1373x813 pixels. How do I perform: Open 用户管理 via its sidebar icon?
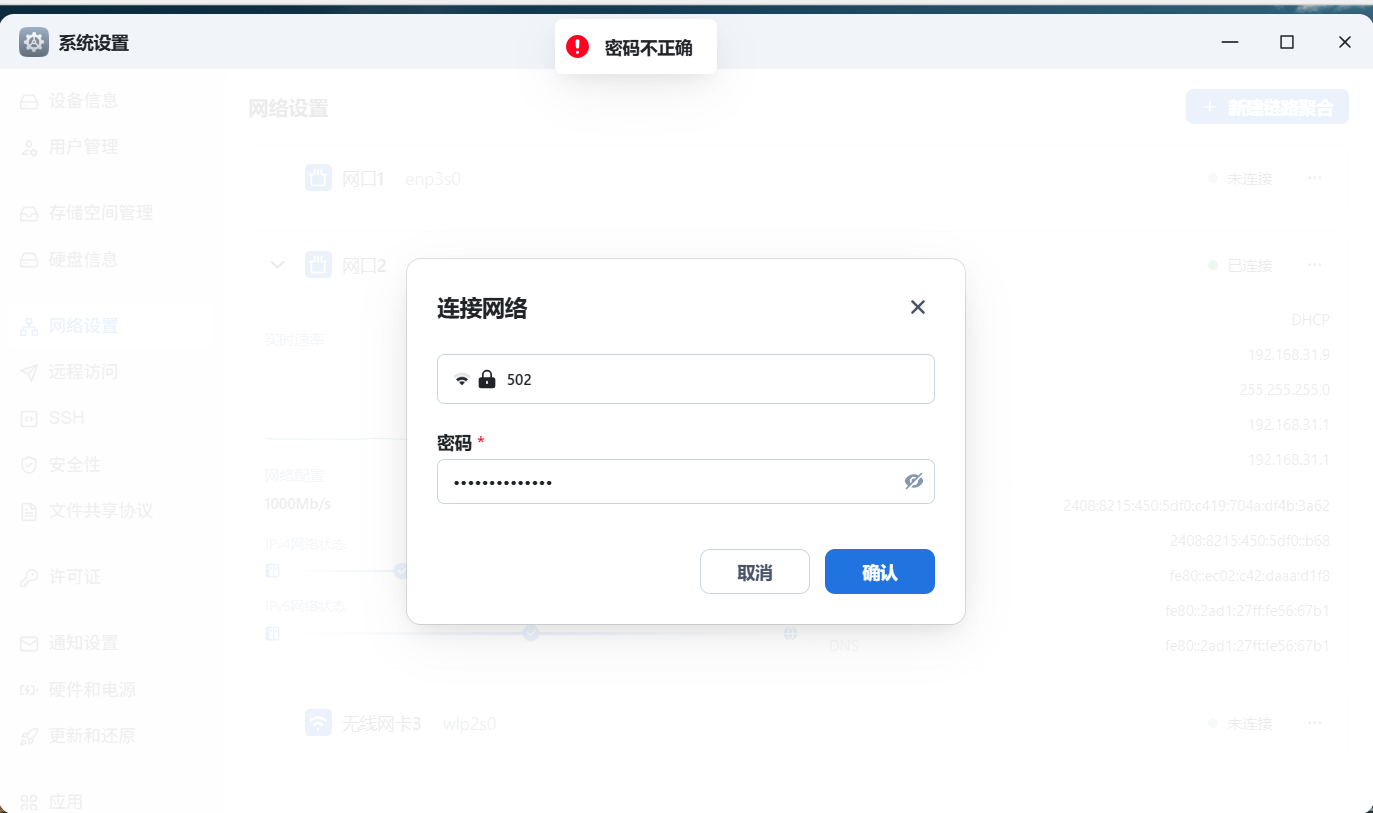pyautogui.click(x=30, y=147)
